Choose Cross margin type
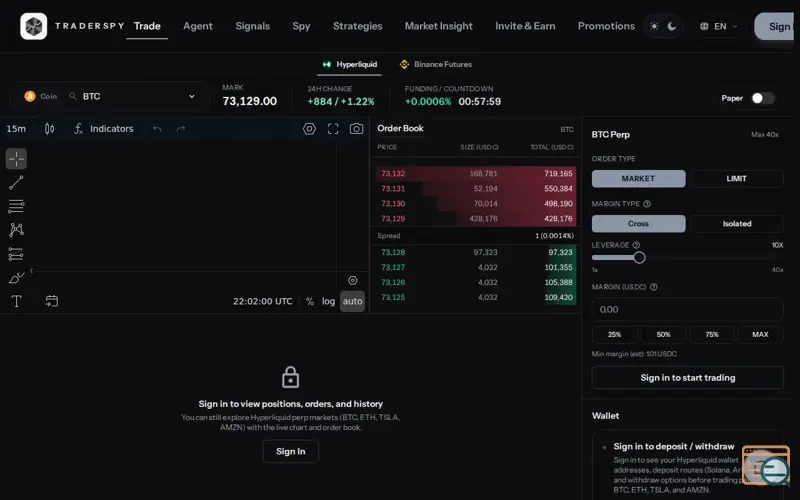 point(638,223)
